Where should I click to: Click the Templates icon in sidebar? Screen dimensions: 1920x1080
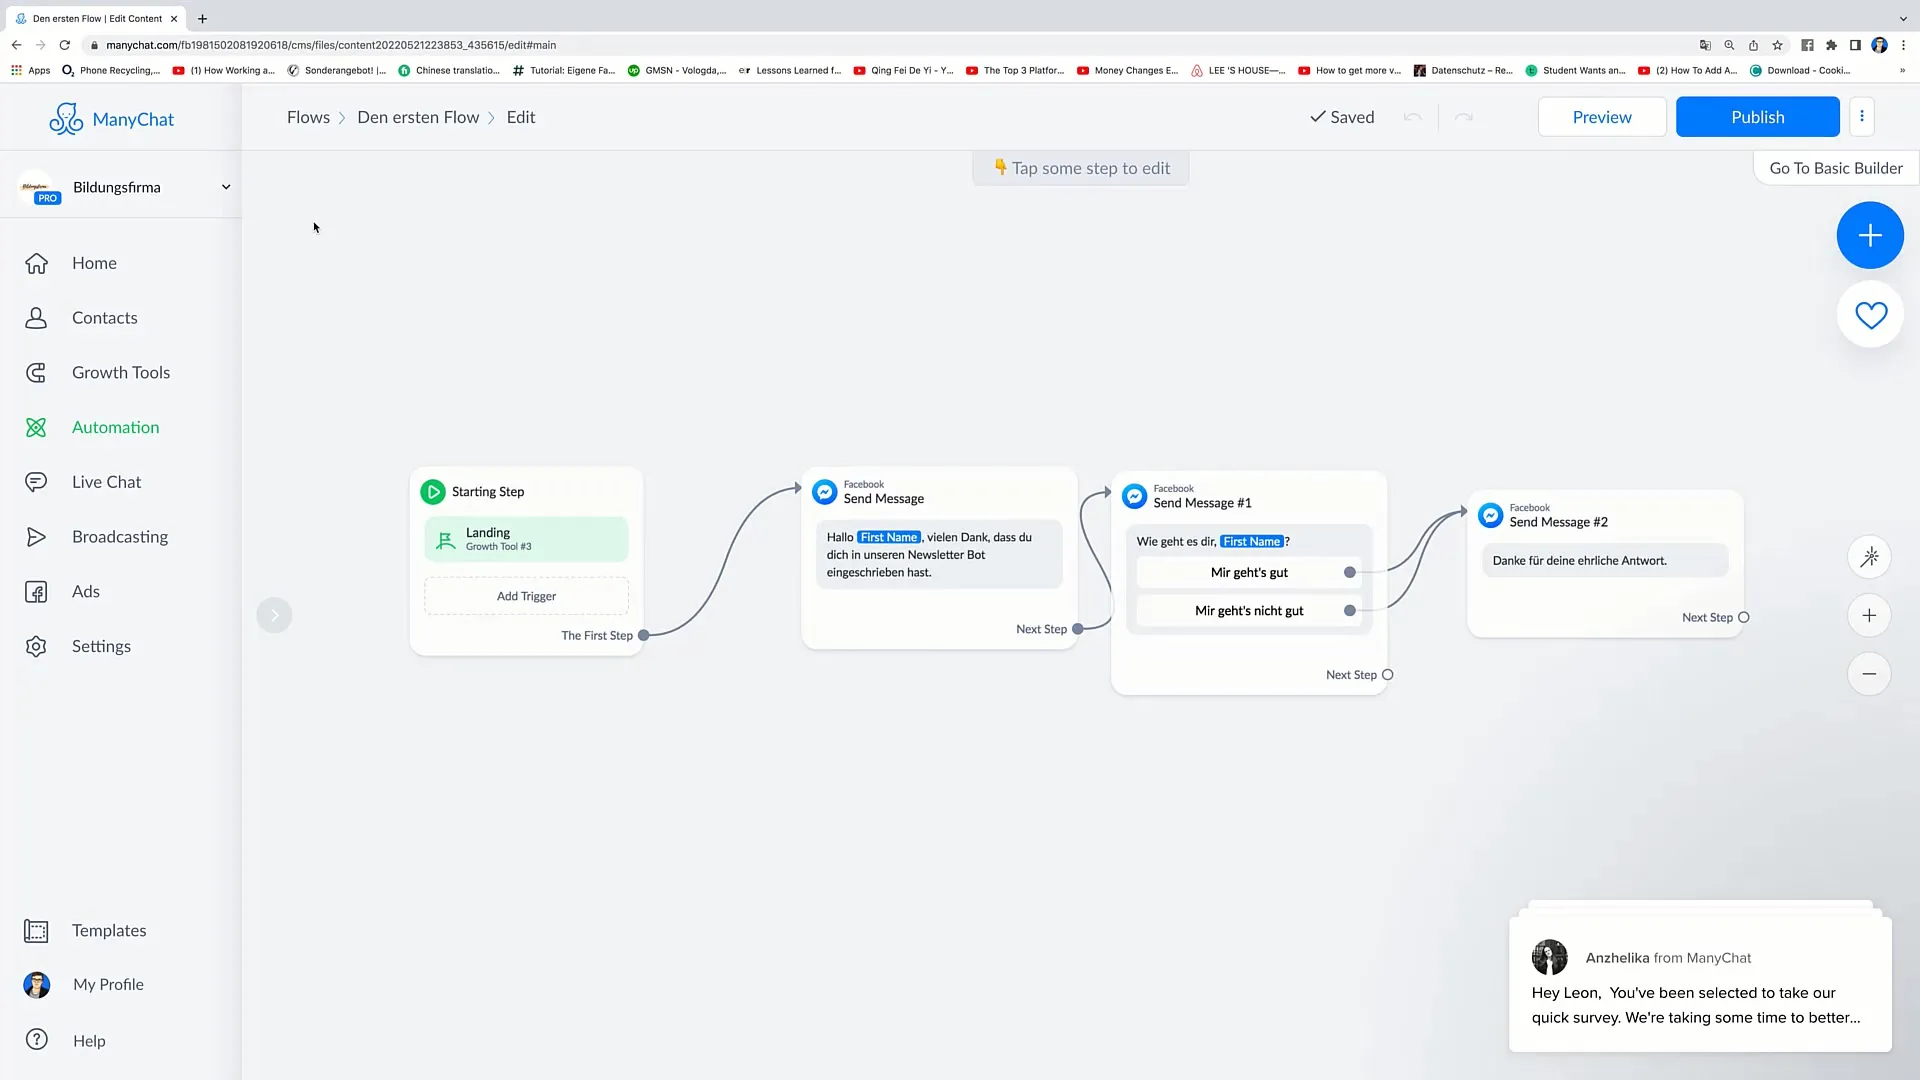click(x=36, y=931)
